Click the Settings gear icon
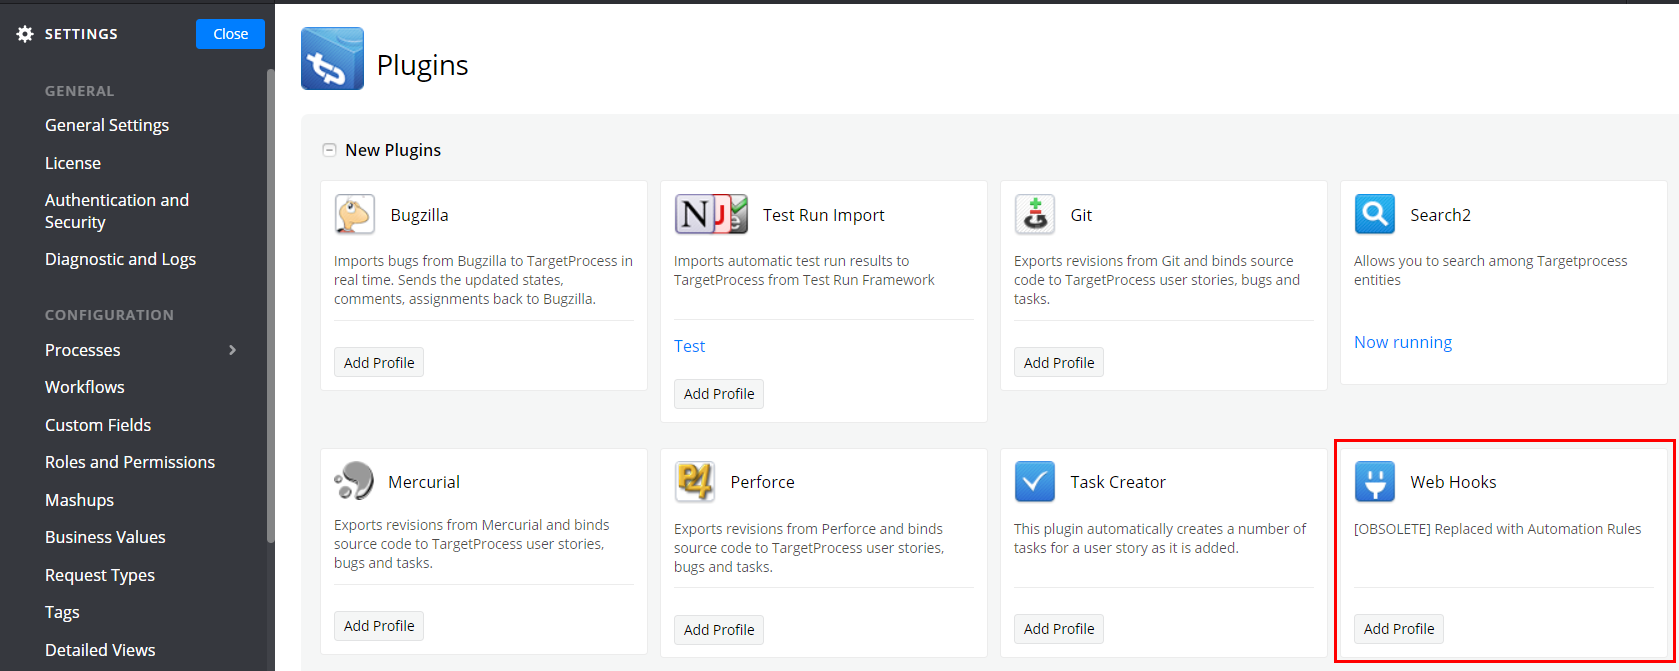Image resolution: width=1679 pixels, height=671 pixels. point(25,34)
